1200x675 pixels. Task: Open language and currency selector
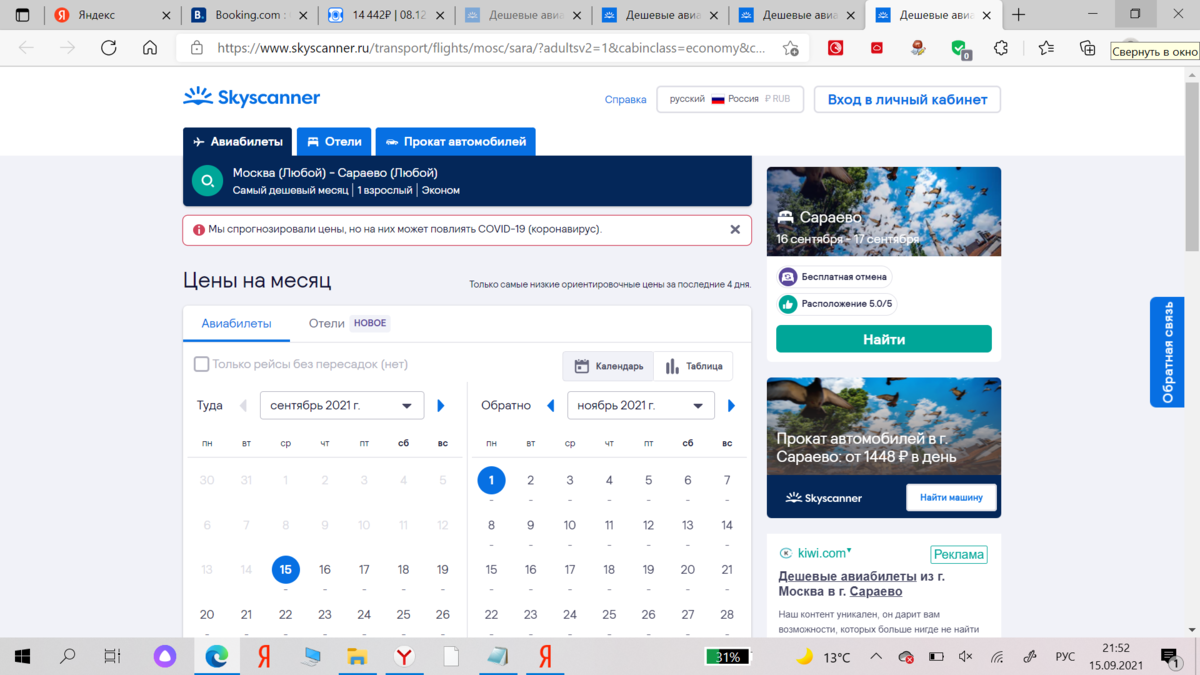click(730, 99)
